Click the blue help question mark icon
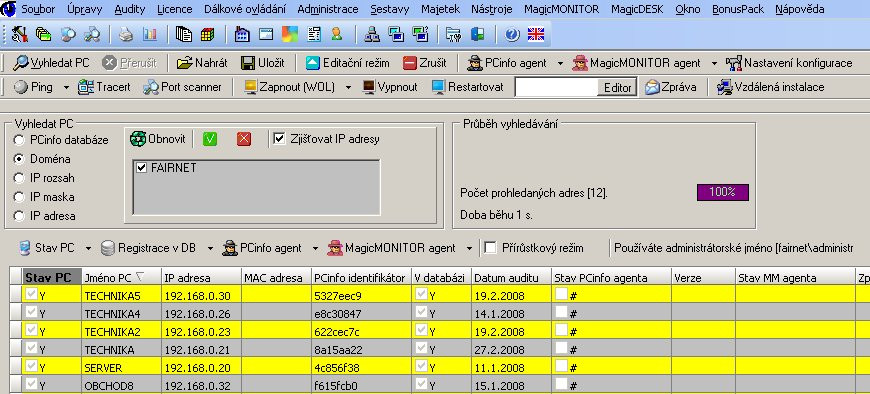 pyautogui.click(x=512, y=34)
